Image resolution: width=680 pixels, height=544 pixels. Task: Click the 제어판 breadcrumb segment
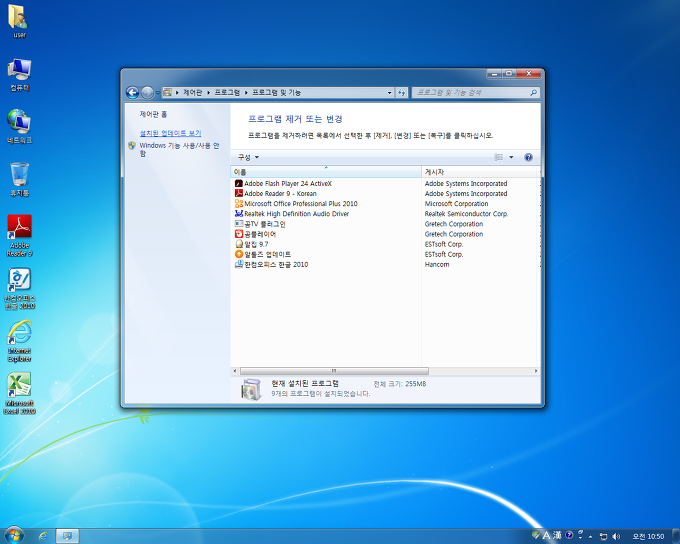193,92
